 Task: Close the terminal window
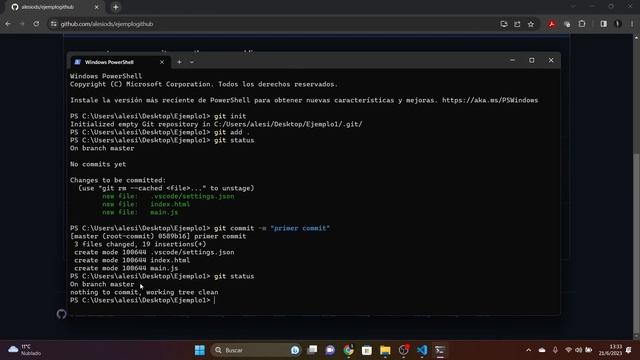pos(551,60)
